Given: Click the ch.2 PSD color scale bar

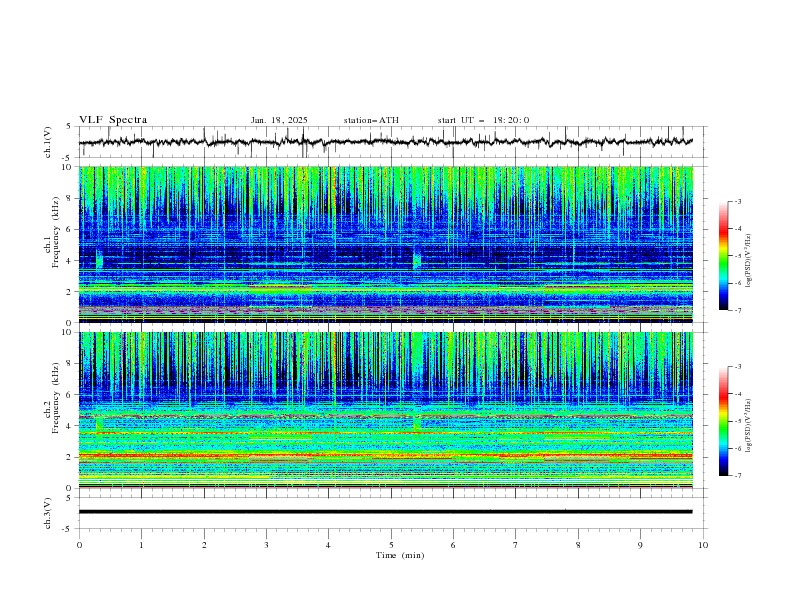Looking at the screenshot, I should point(723,421).
